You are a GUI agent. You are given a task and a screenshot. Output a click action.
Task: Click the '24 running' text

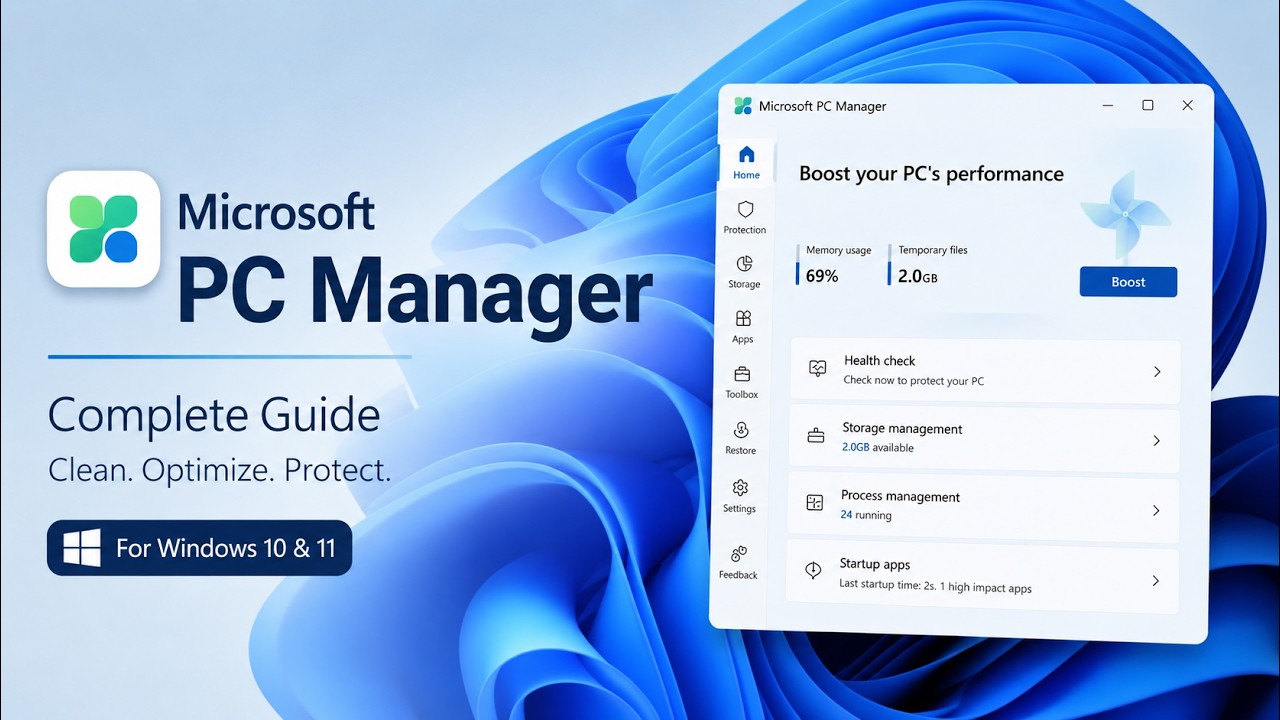tap(866, 515)
